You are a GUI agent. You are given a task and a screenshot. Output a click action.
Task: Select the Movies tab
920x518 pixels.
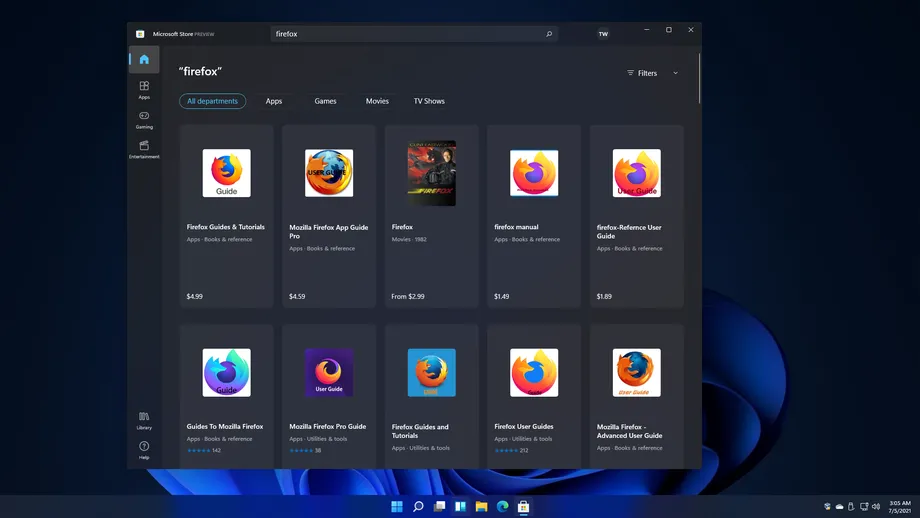point(377,101)
